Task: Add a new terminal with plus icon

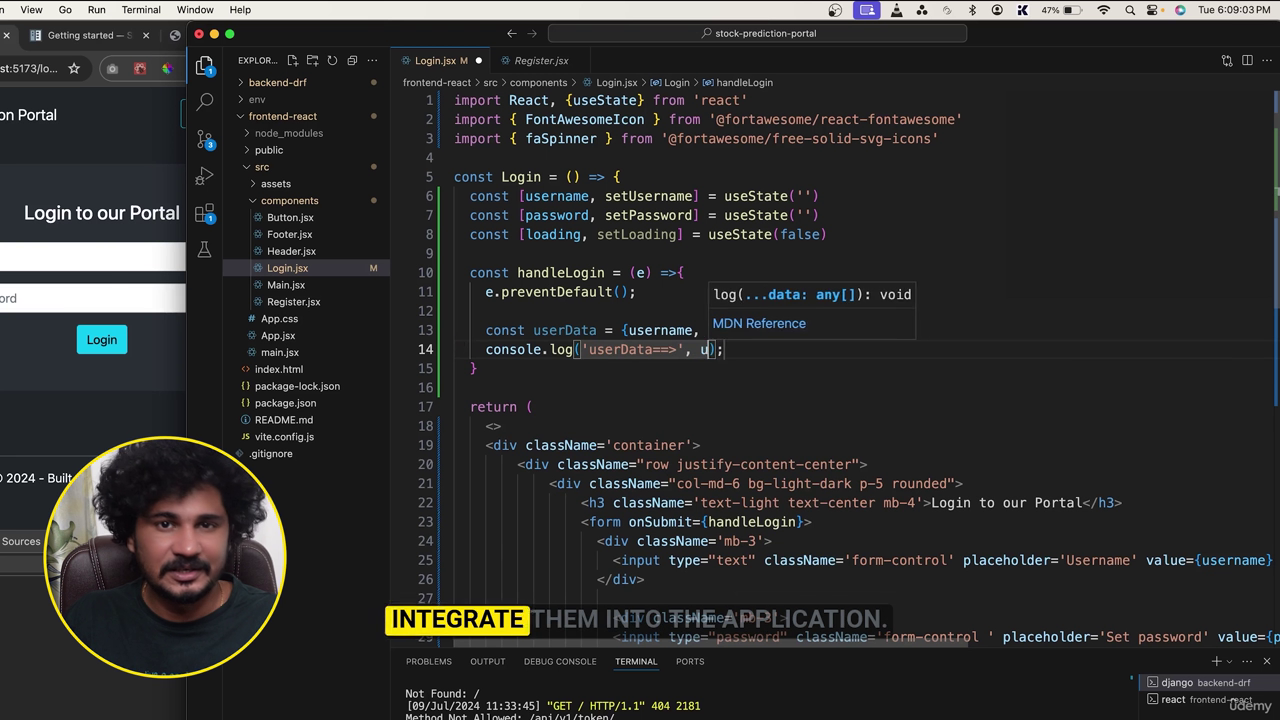Action: coord(1216,661)
